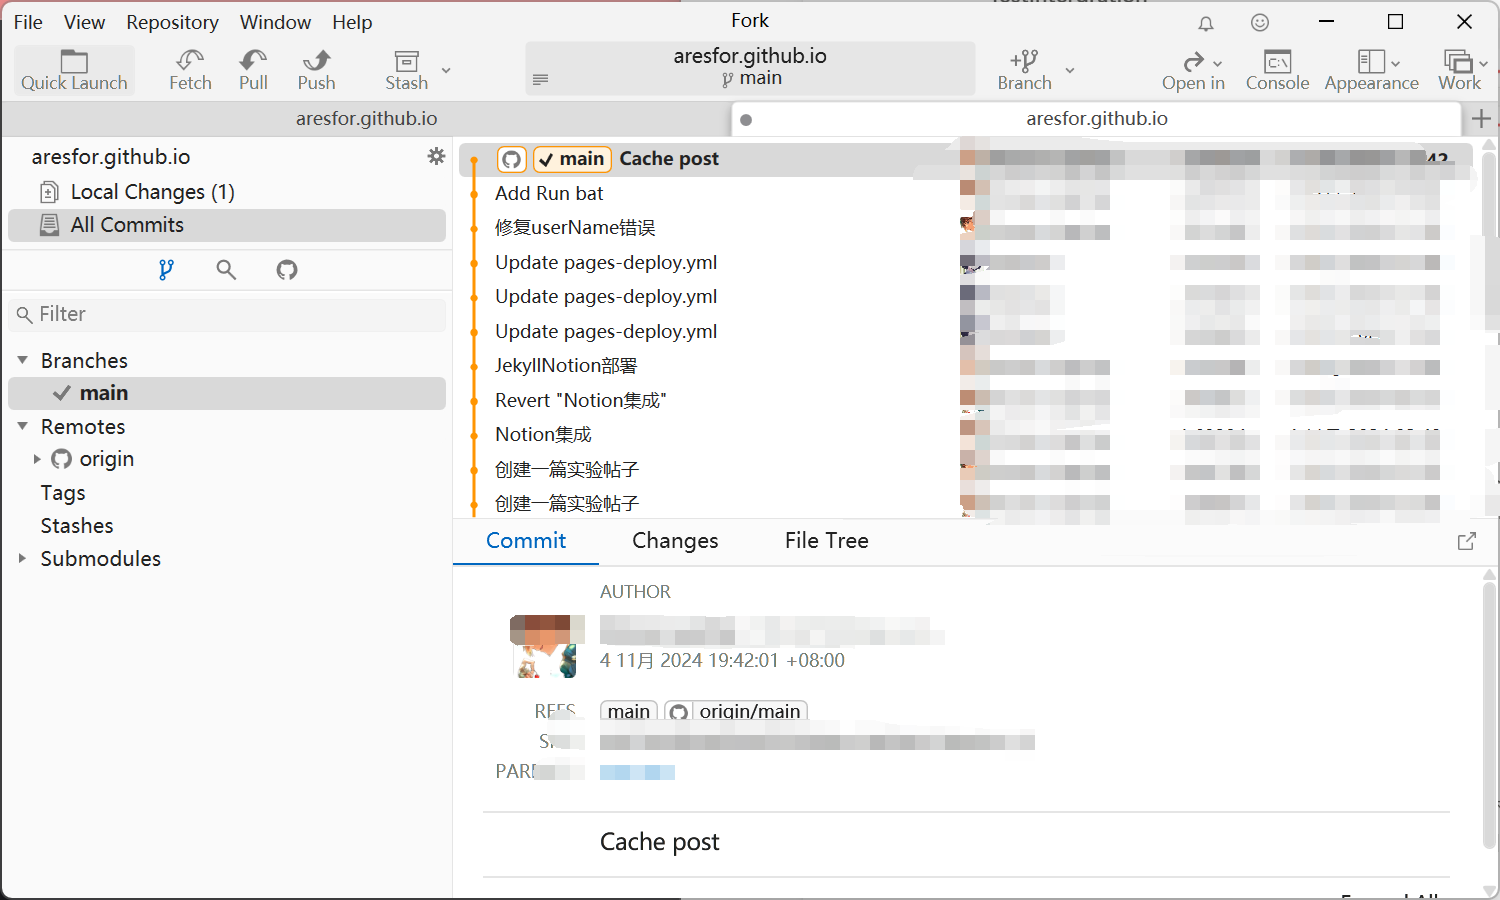Select Revert "Notion集成" commit
Viewport: 1500px width, 900px height.
(x=581, y=400)
